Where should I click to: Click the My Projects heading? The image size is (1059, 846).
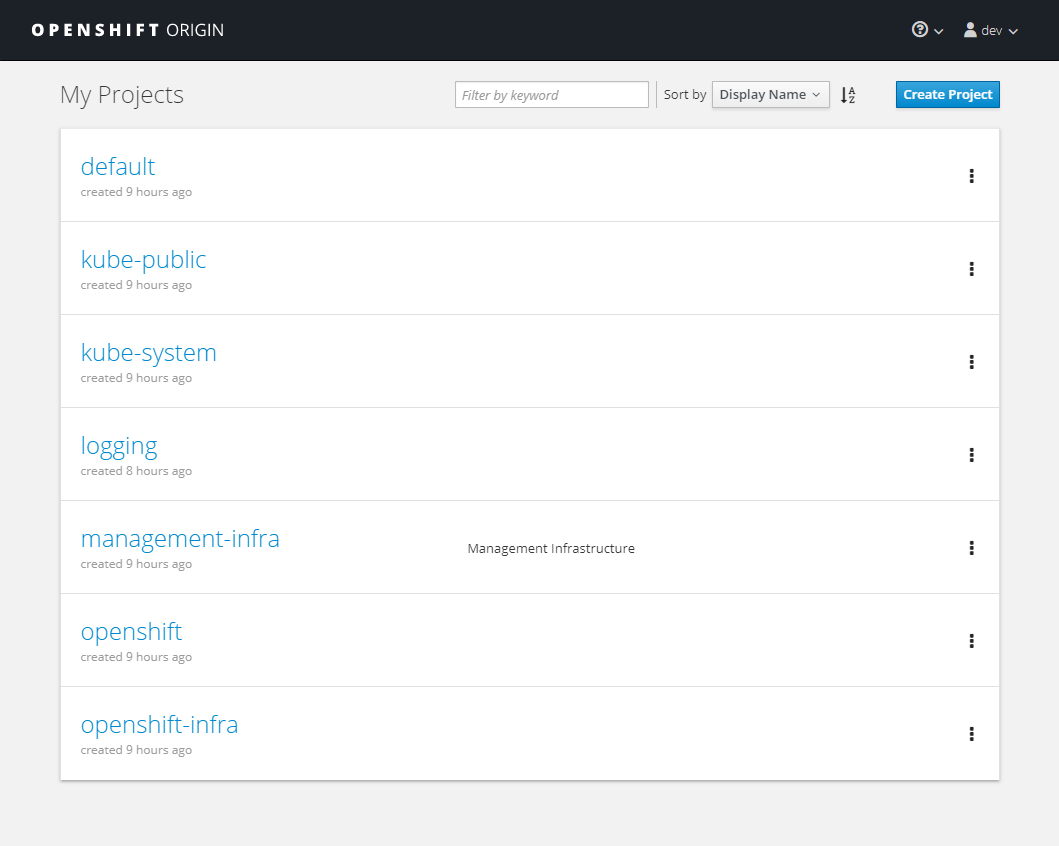122,95
